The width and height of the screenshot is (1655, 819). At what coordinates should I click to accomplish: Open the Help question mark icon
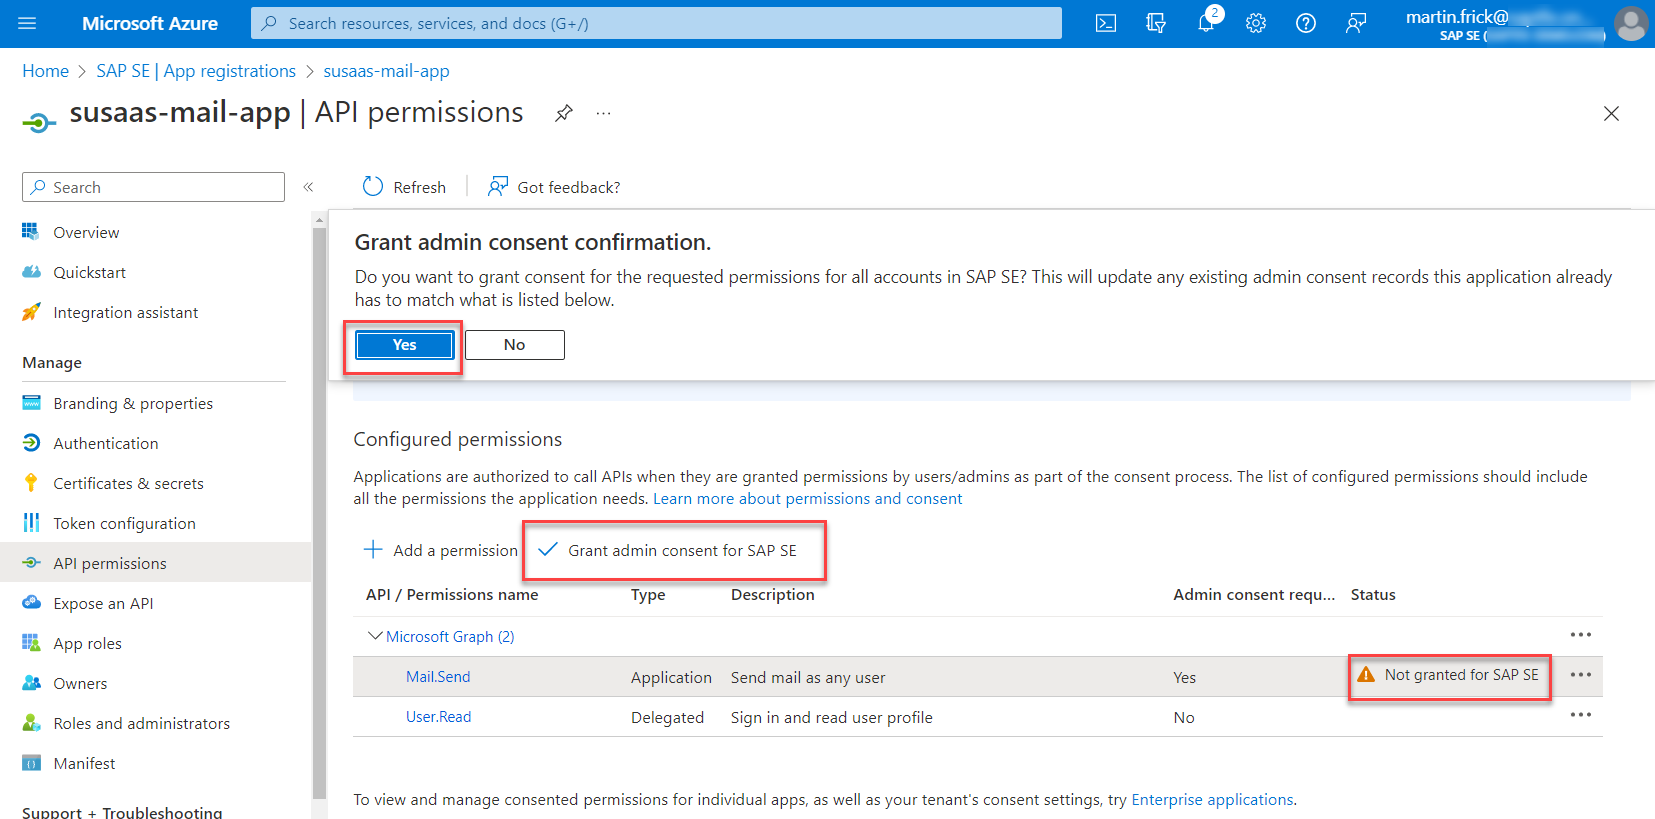tap(1306, 23)
